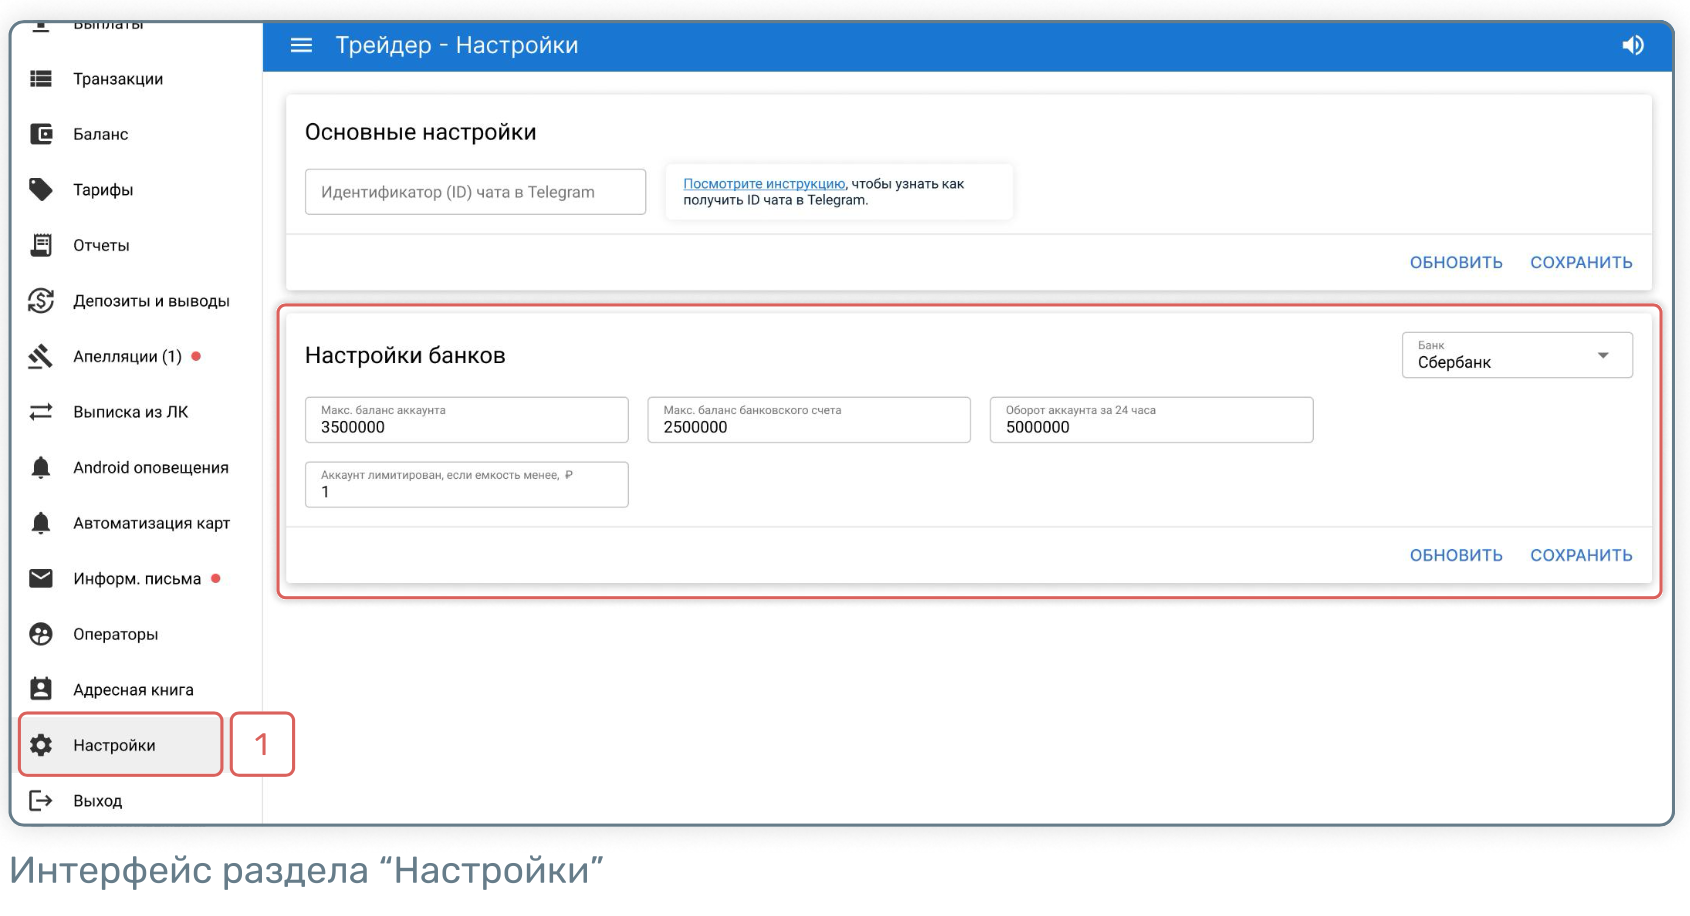The image size is (1690, 916).
Task: Click Обновить in Основные настройки section
Action: (x=1455, y=262)
